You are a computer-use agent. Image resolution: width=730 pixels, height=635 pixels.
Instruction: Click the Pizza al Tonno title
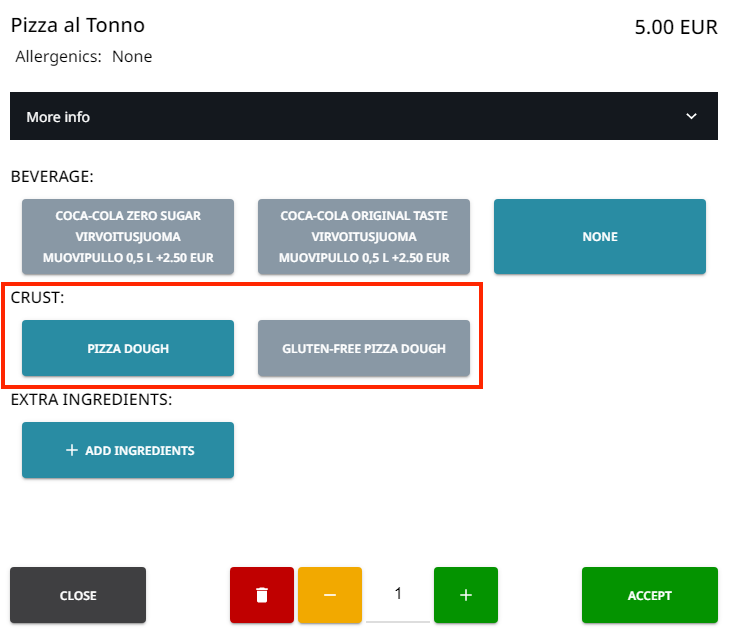(78, 26)
